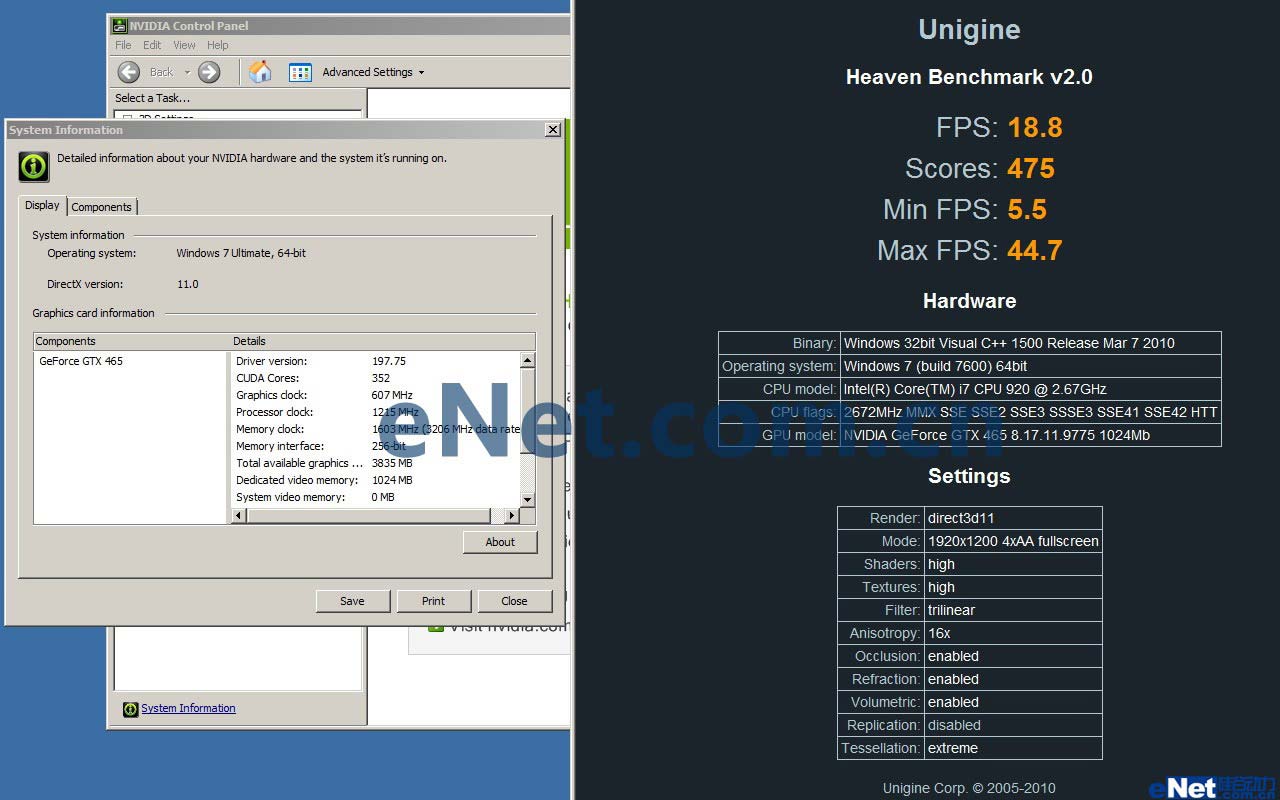
Task: Switch to the Components tab
Action: pos(101,207)
